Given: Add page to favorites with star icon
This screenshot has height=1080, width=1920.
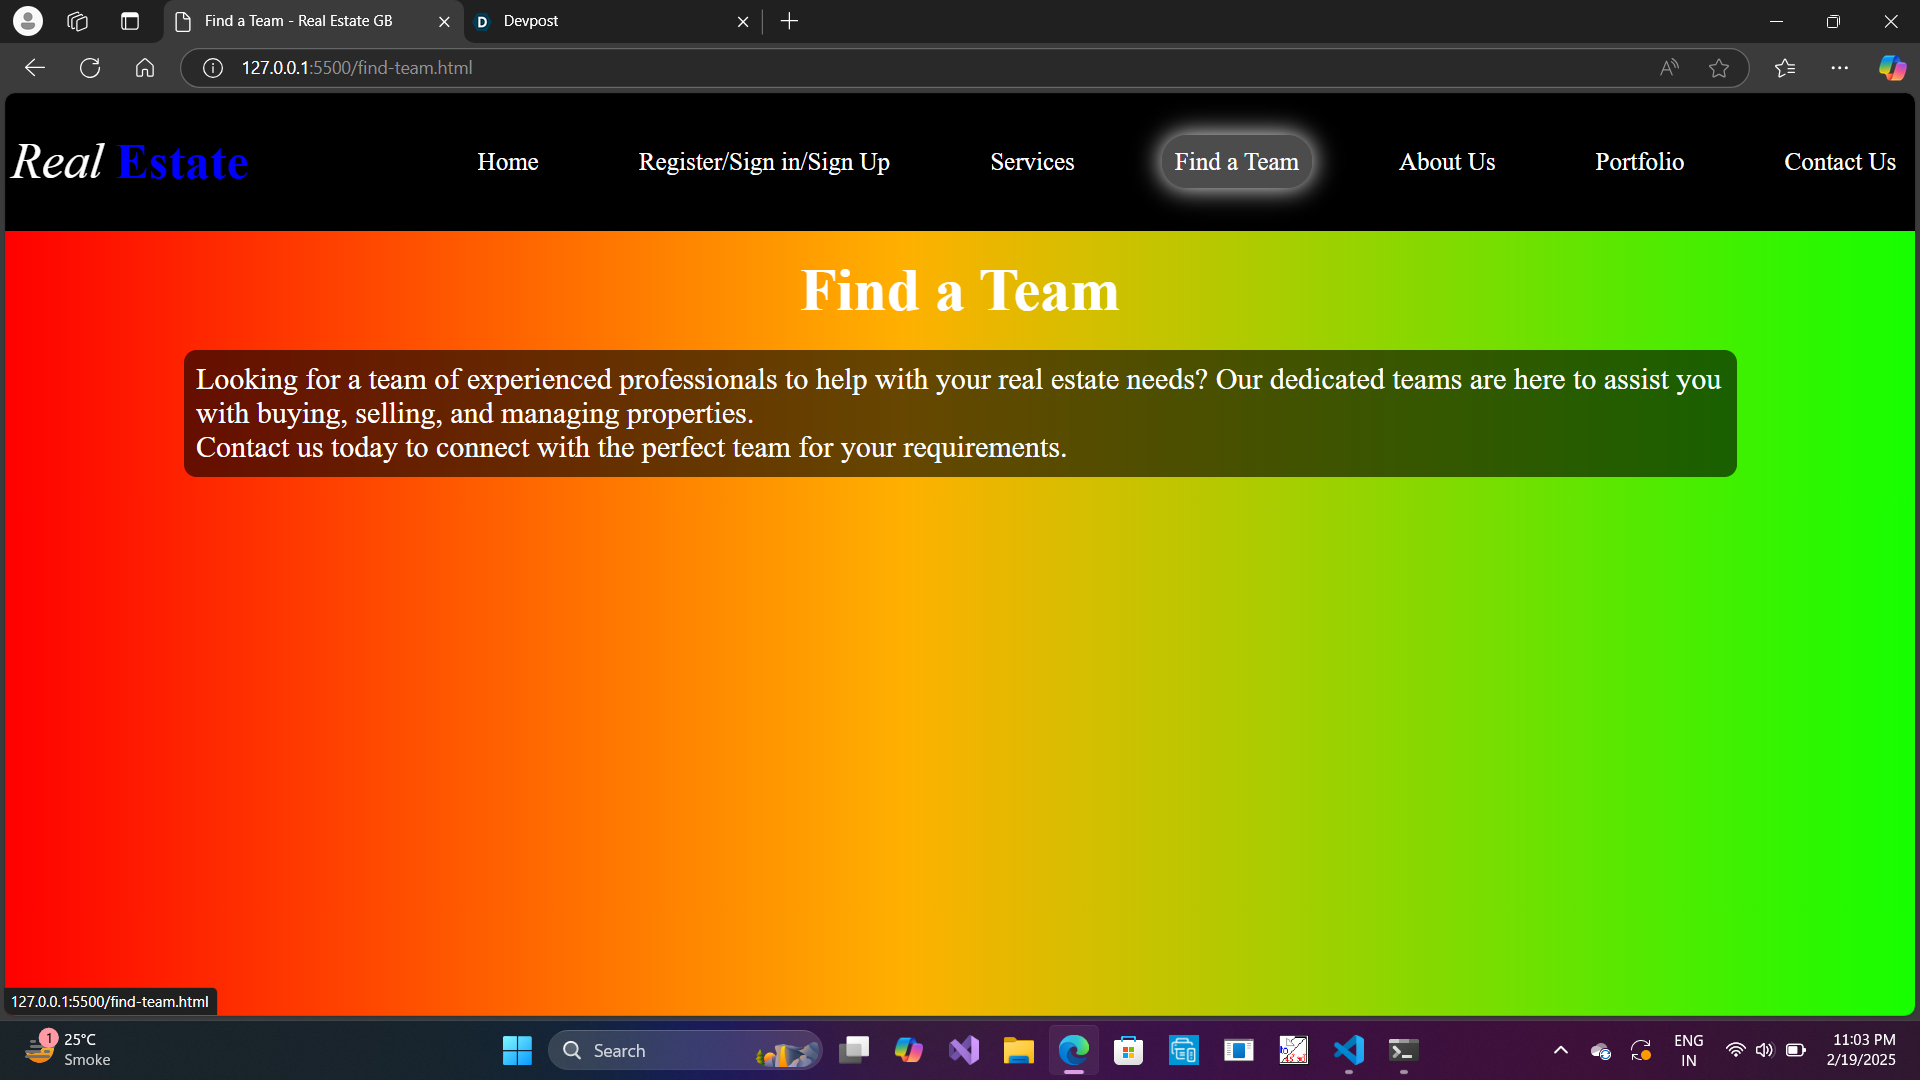Looking at the screenshot, I should point(1719,68).
